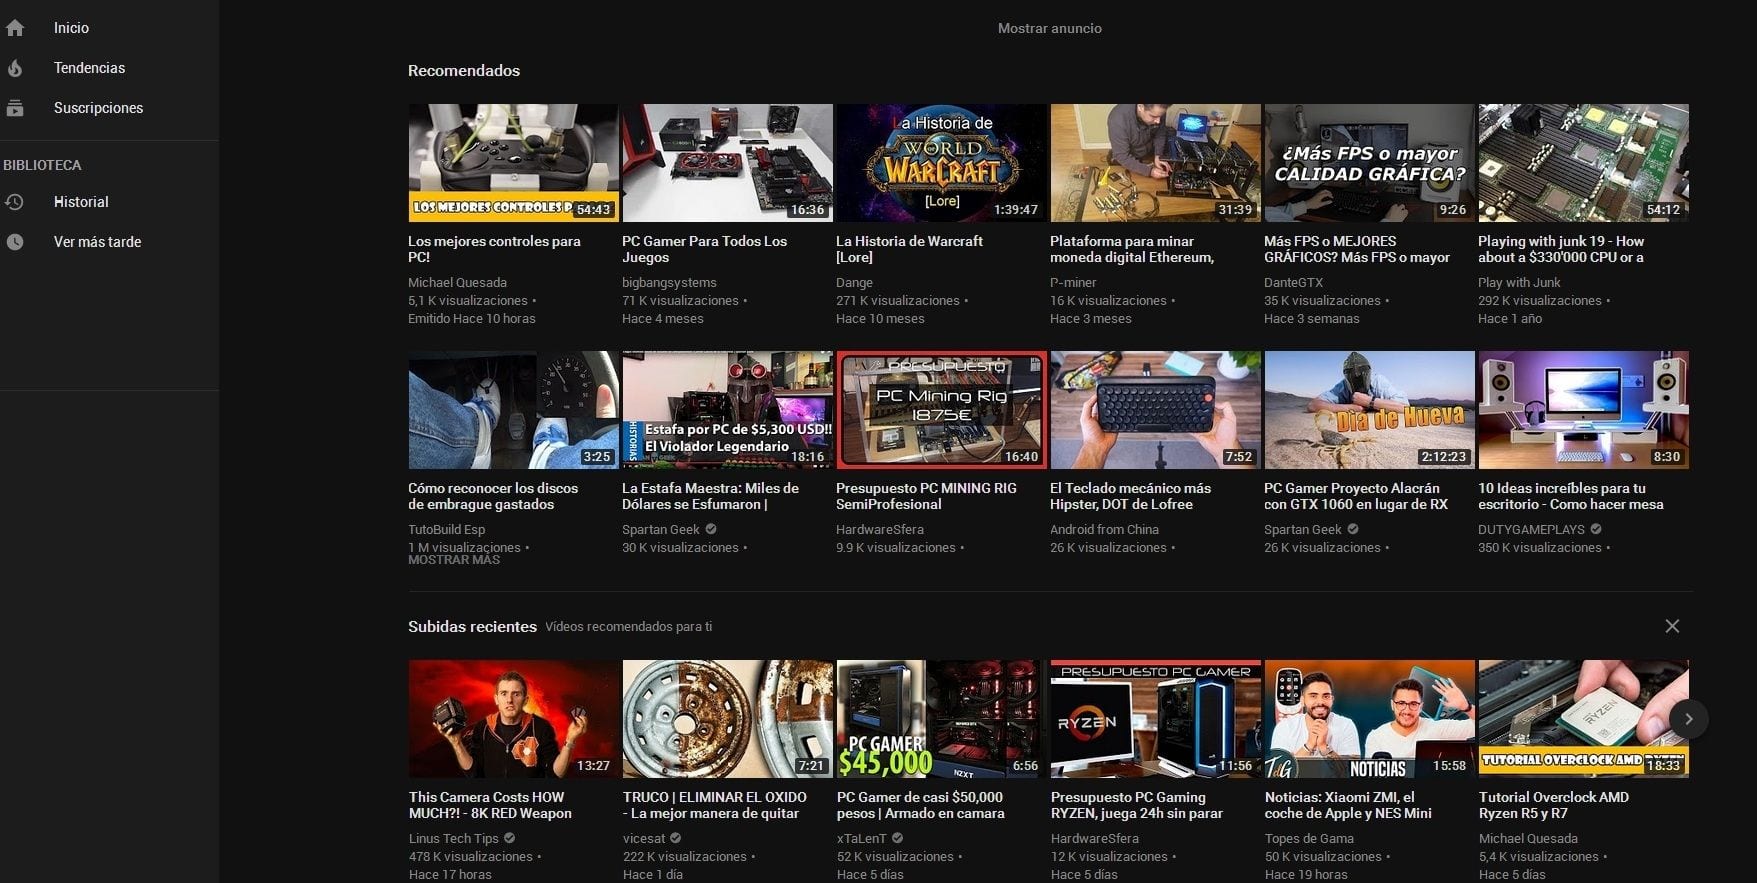Click title Presupuesto PC MINING RIG SemiProfesional
Viewport: 1757px width, 883px height.
[926, 496]
